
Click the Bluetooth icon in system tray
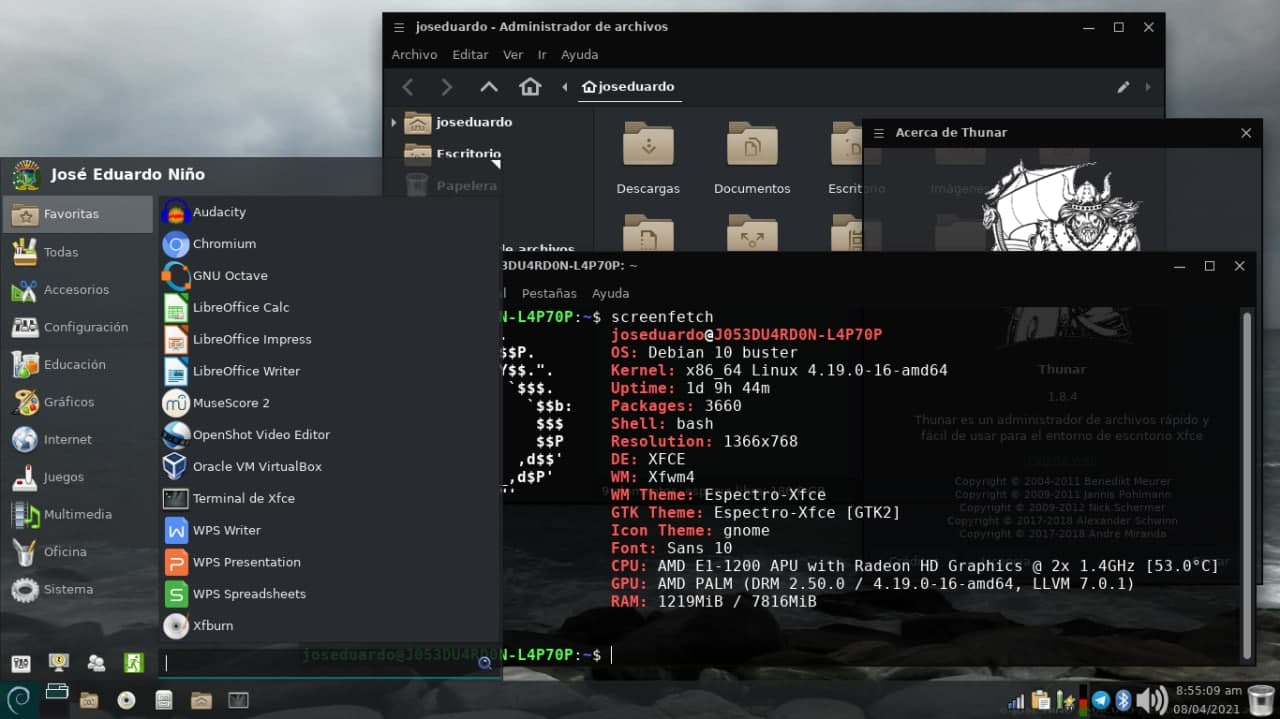pyautogui.click(x=1123, y=700)
